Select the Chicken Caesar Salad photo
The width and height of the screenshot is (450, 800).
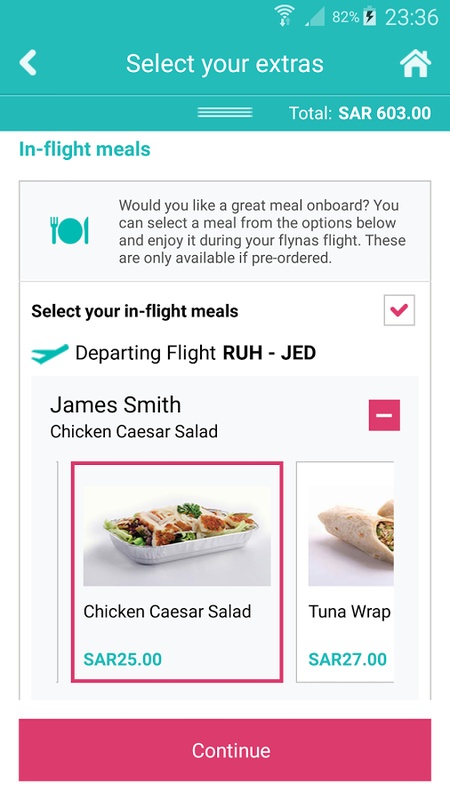(x=177, y=536)
